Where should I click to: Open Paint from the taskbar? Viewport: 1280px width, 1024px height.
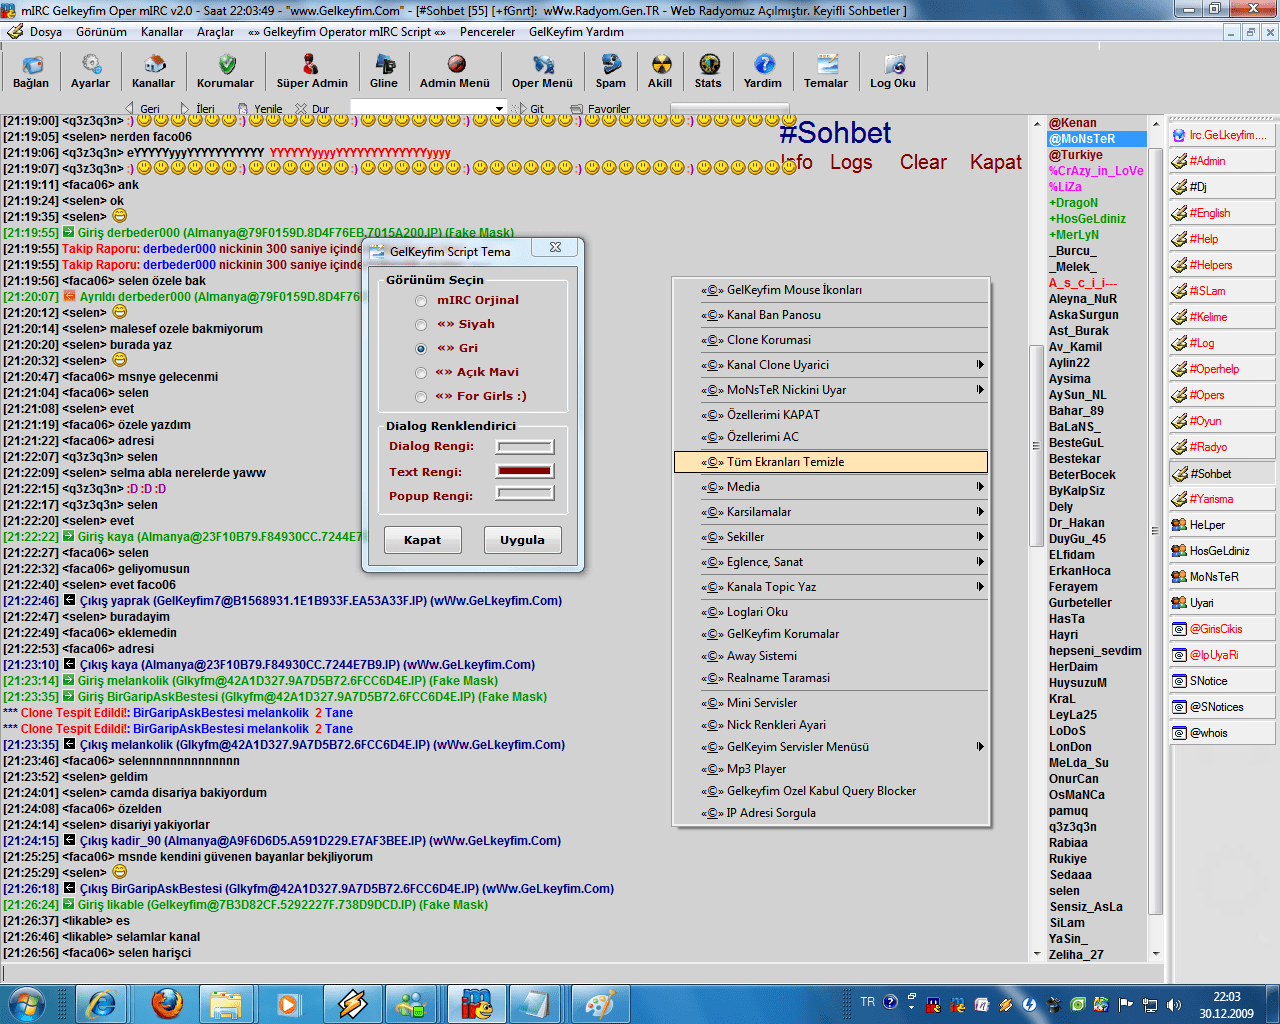(x=599, y=1003)
